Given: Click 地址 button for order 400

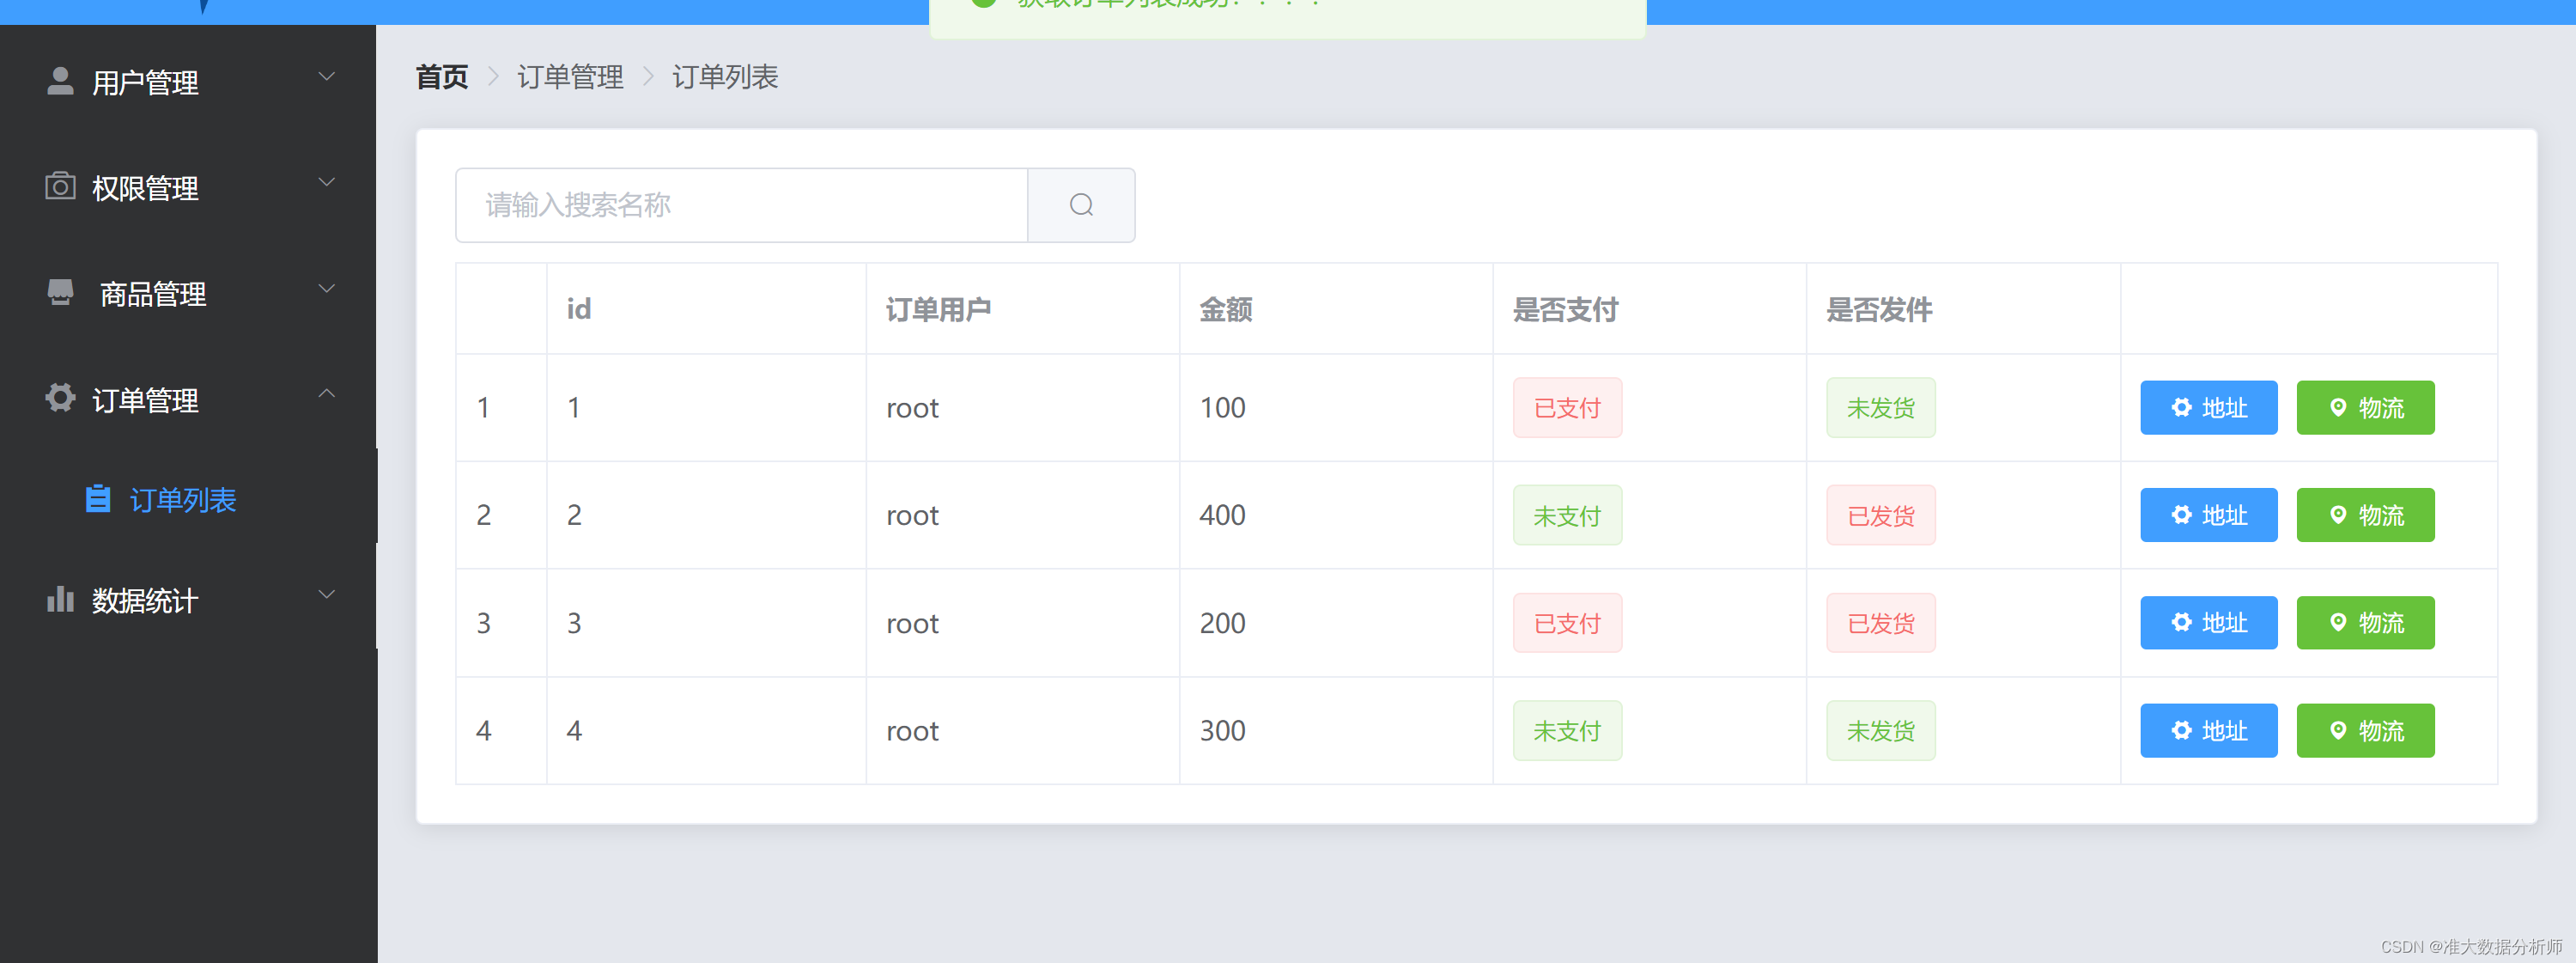Looking at the screenshot, I should [x=2208, y=515].
